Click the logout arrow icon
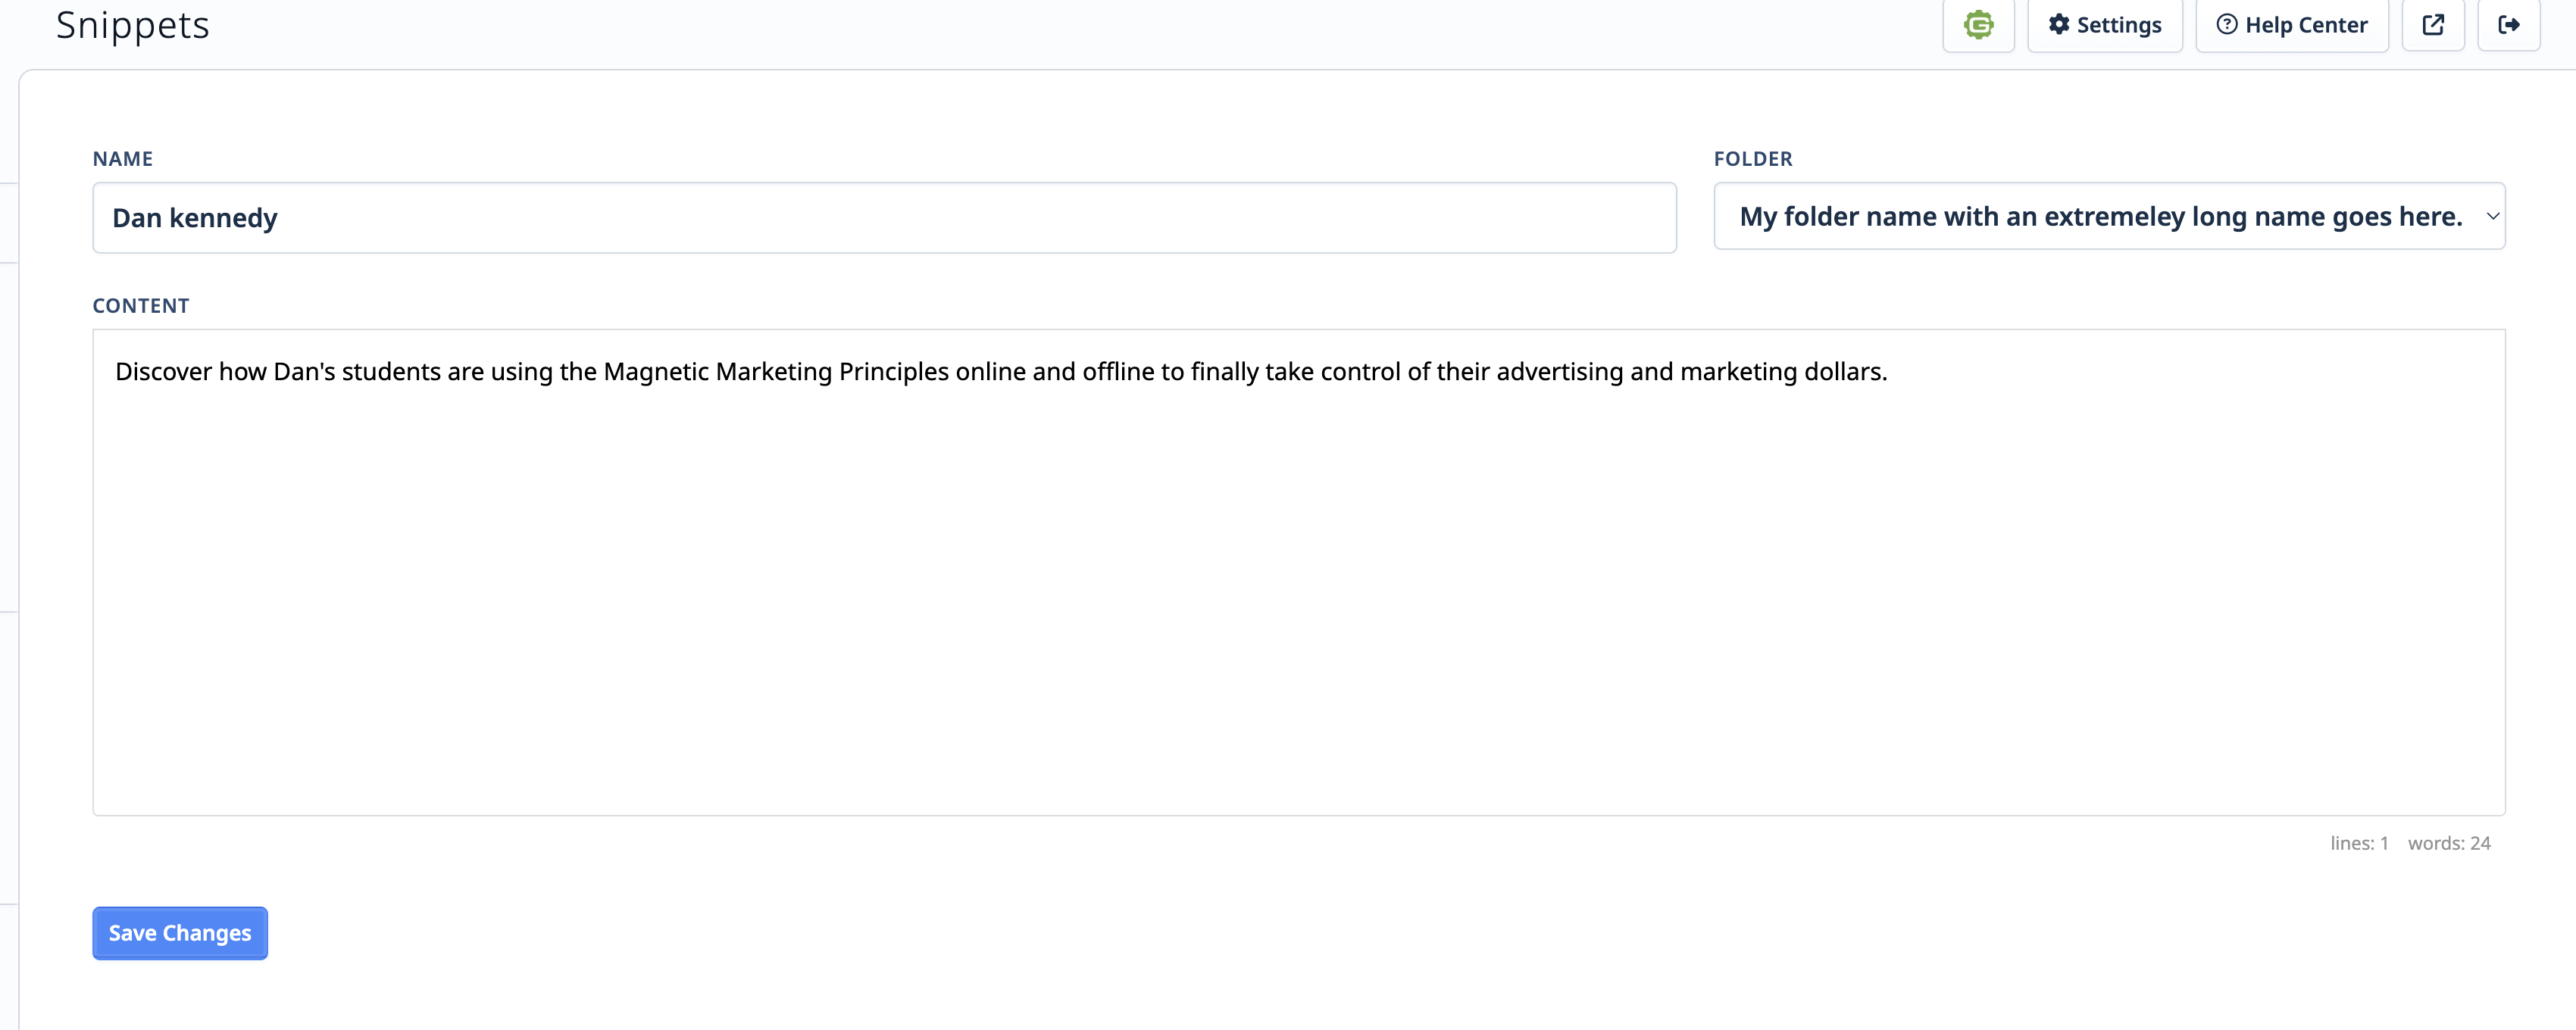Image resolution: width=2576 pixels, height=1030 pixels. pos(2508,25)
